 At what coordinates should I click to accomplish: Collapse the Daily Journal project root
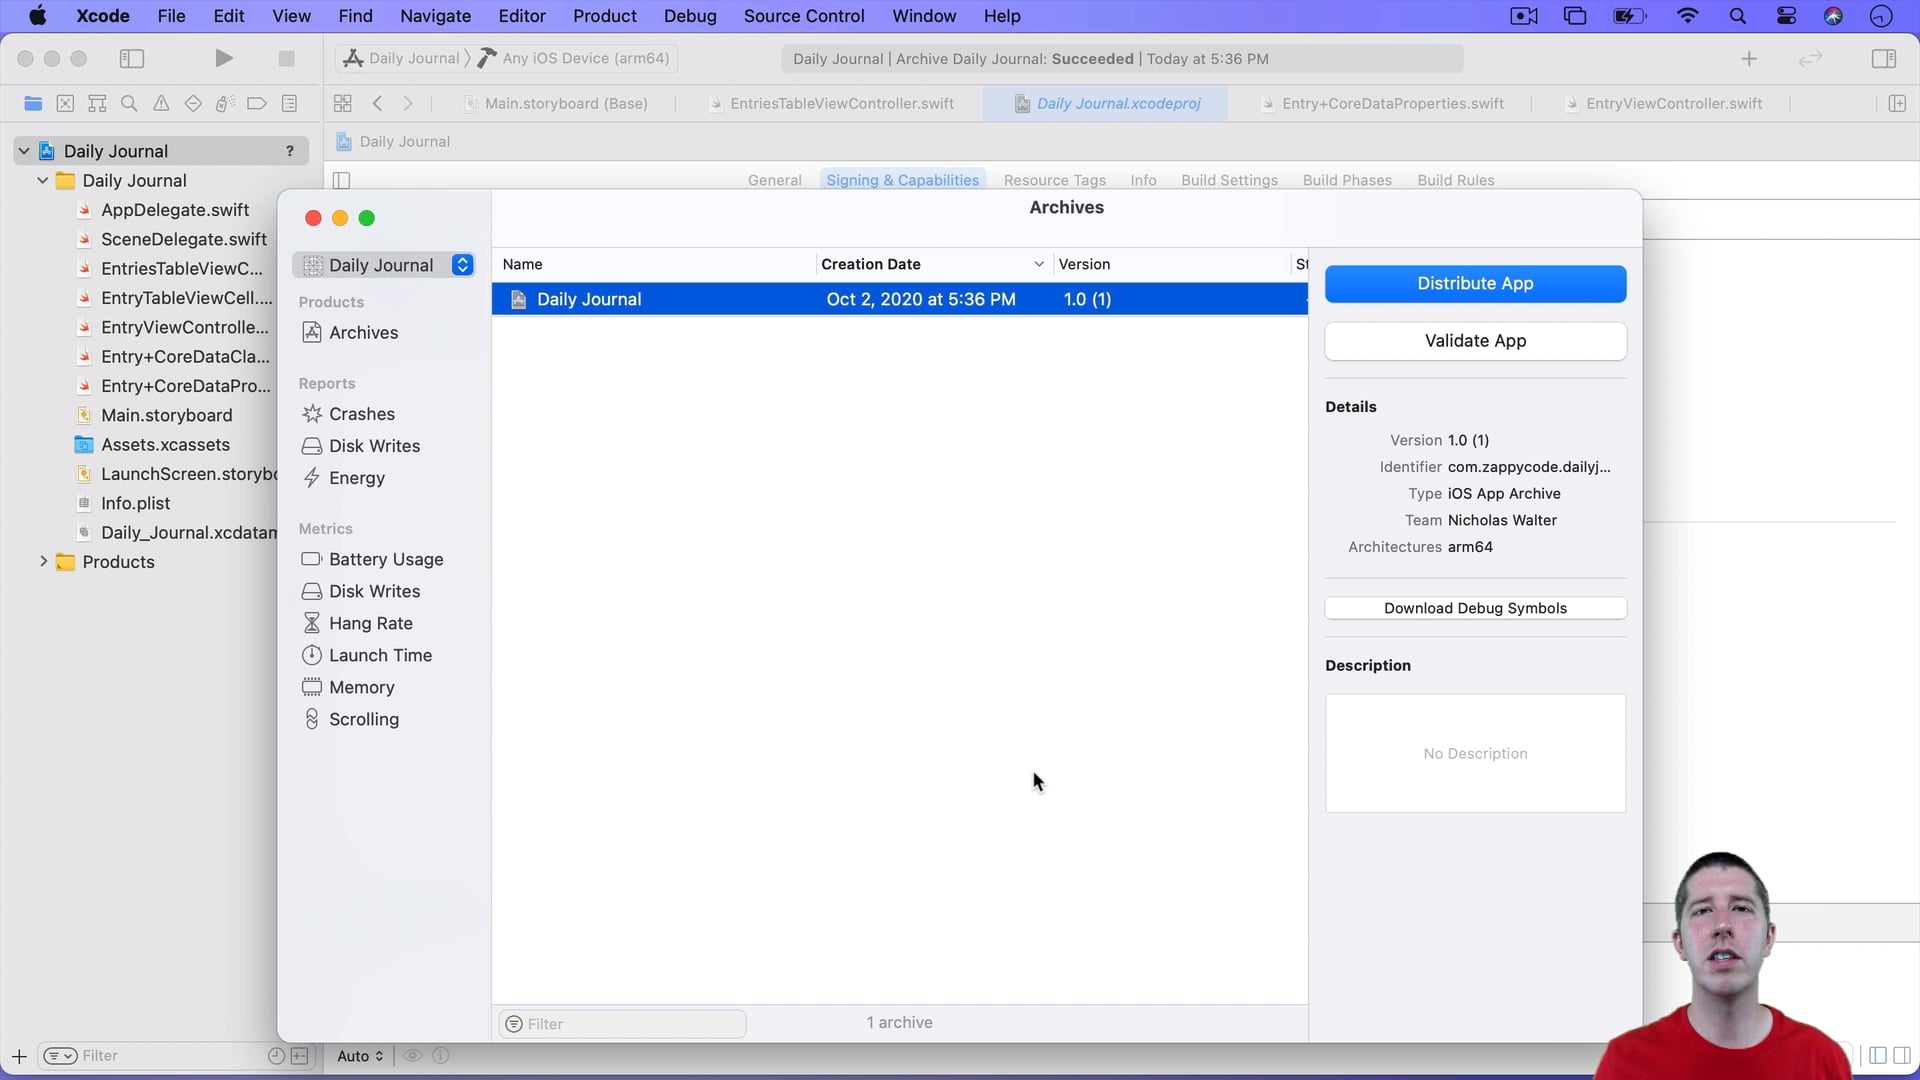coord(24,151)
